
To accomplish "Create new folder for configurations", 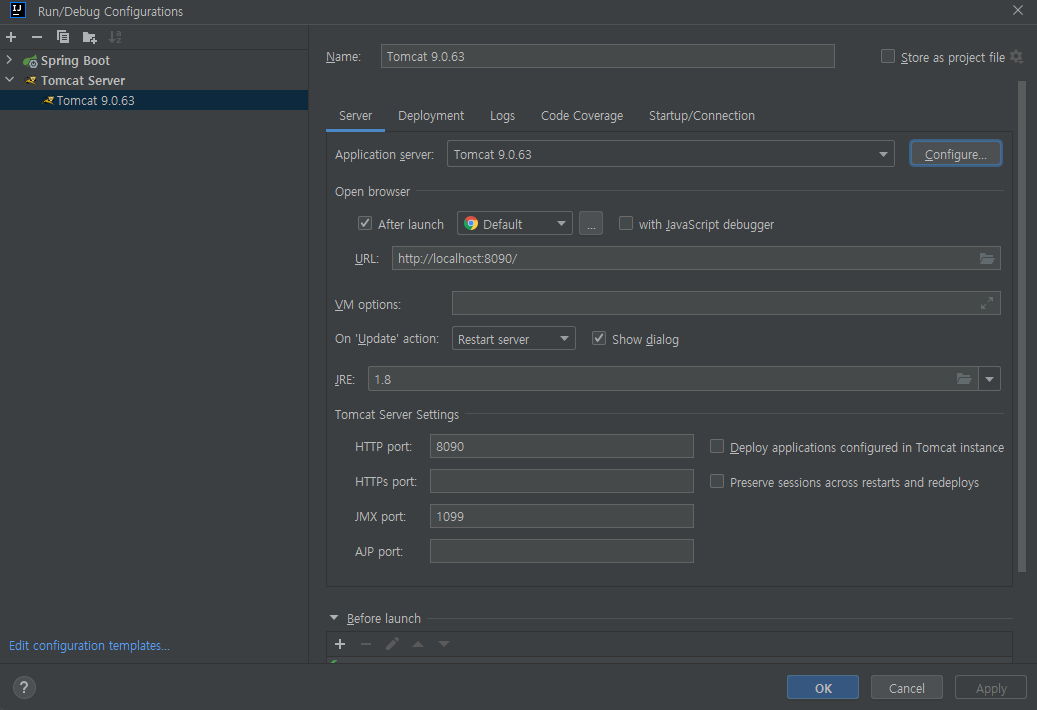I will coord(89,38).
